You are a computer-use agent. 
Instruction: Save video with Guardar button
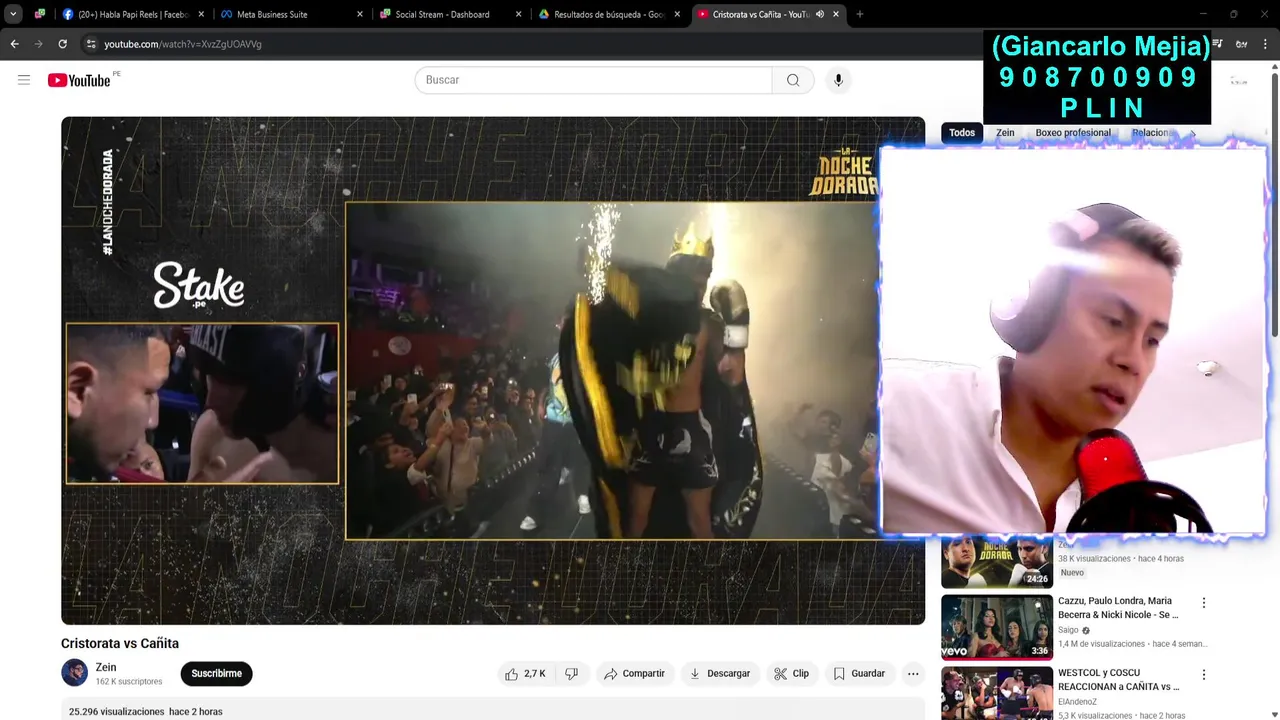click(x=859, y=674)
